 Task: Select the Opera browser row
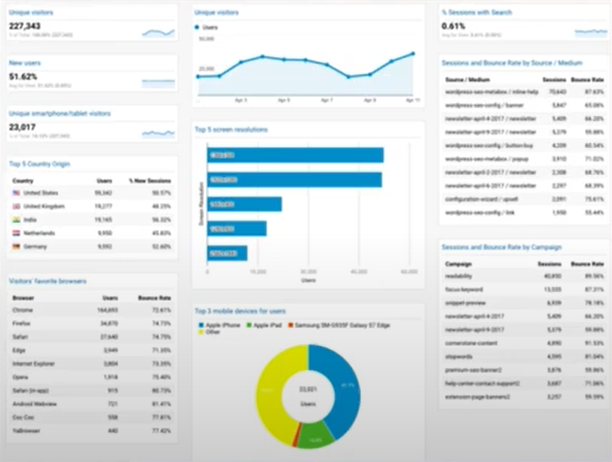(x=92, y=377)
